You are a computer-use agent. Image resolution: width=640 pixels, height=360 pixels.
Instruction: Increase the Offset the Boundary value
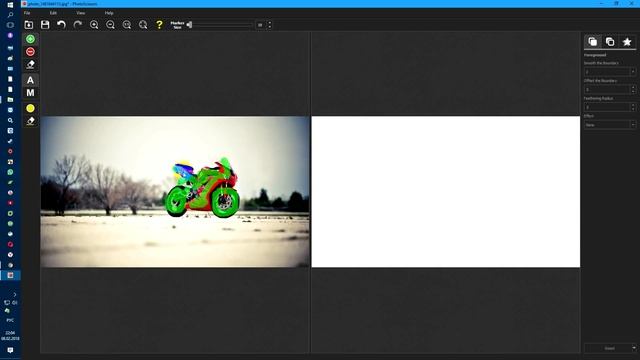click(x=633, y=87)
